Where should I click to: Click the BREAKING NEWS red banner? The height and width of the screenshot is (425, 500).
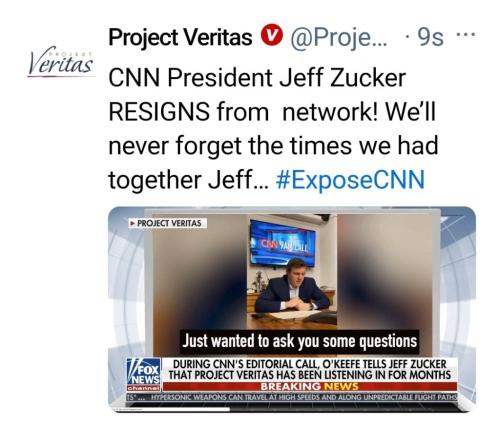[309, 386]
